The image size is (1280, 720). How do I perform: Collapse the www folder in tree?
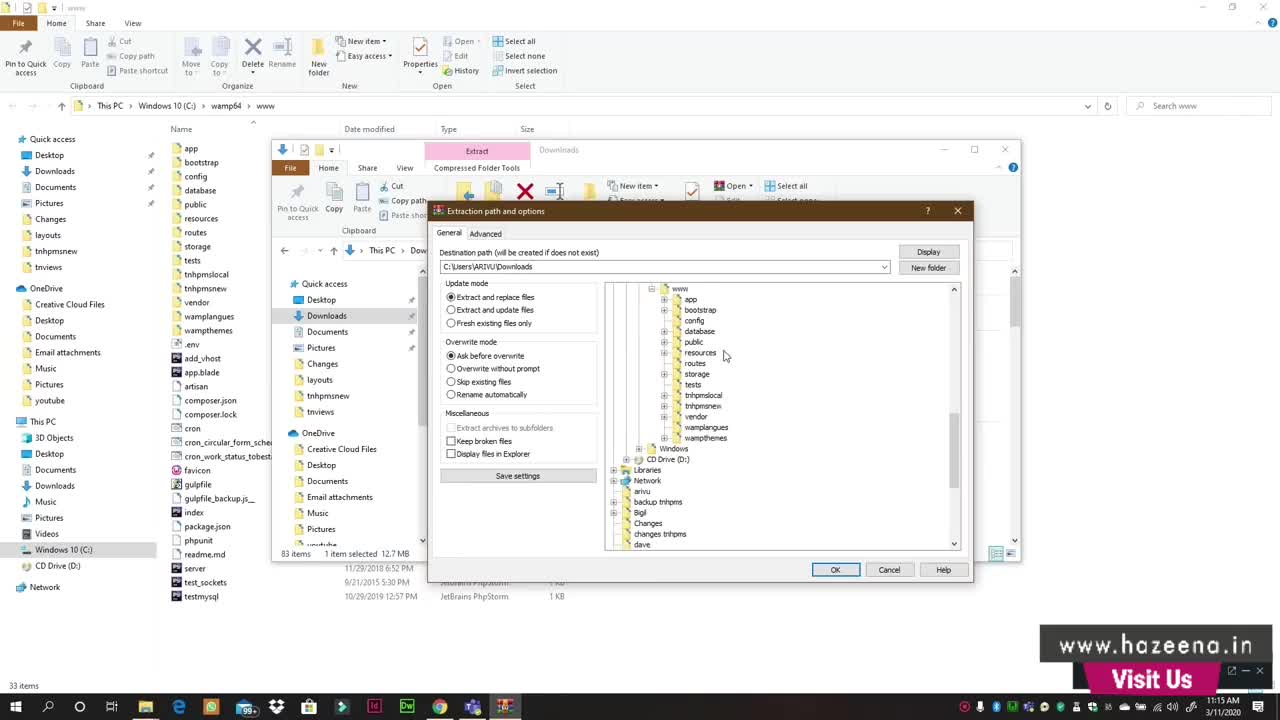[651, 289]
